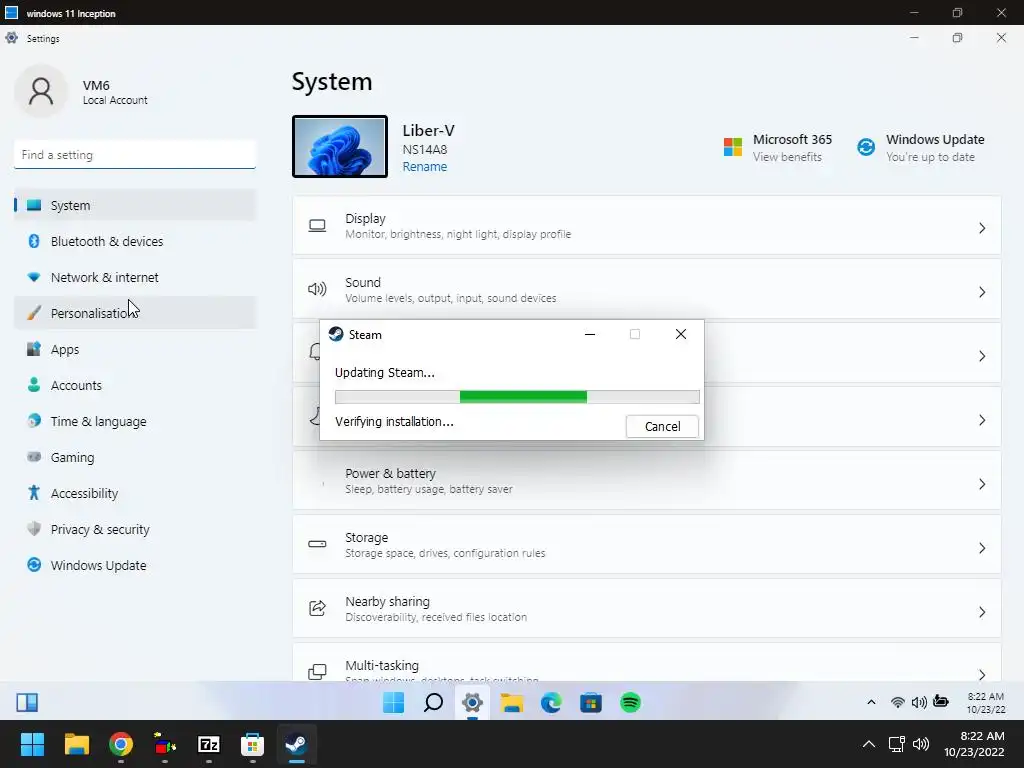Viewport: 1024px width, 768px height.
Task: Open the Power & battery row
Action: (x=647, y=481)
